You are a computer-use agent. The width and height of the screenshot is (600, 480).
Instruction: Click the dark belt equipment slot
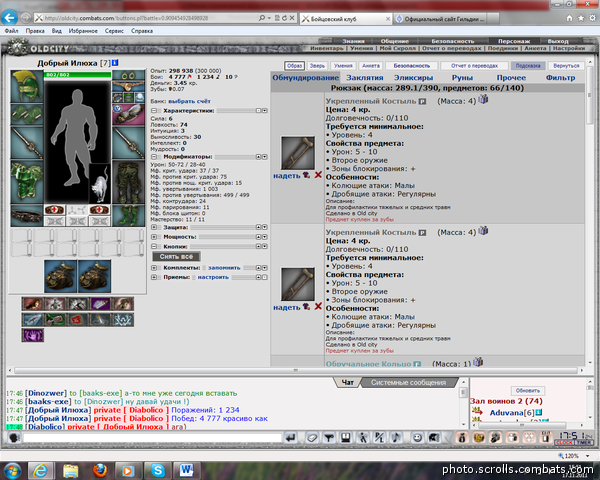tap(27, 216)
